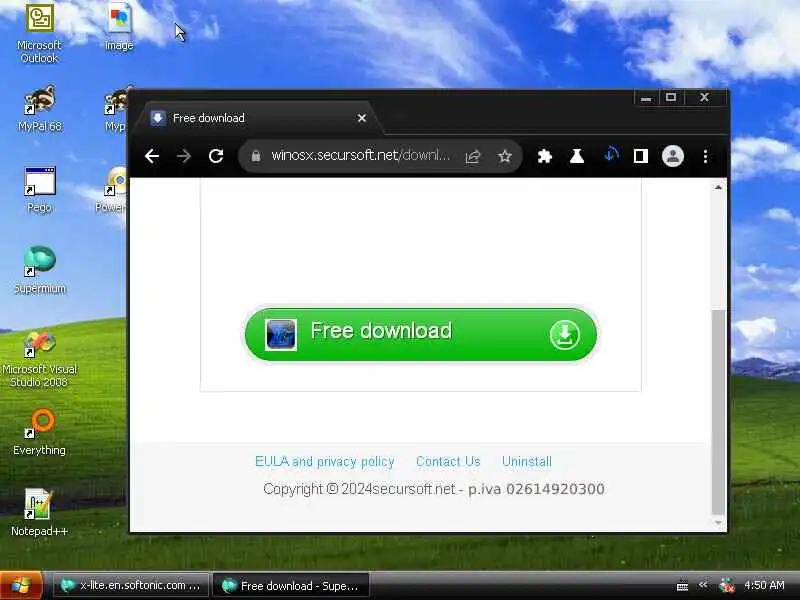
Task: Click scrollbar up arrow in browser
Action: point(718,187)
